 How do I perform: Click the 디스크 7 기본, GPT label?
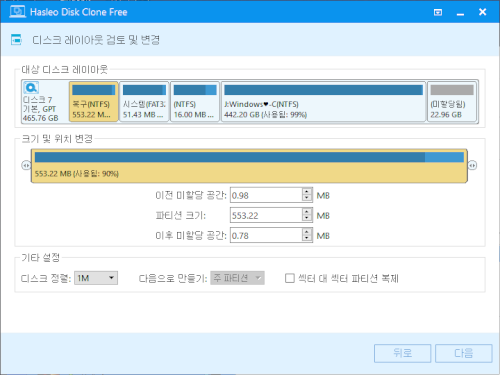click(x=39, y=104)
